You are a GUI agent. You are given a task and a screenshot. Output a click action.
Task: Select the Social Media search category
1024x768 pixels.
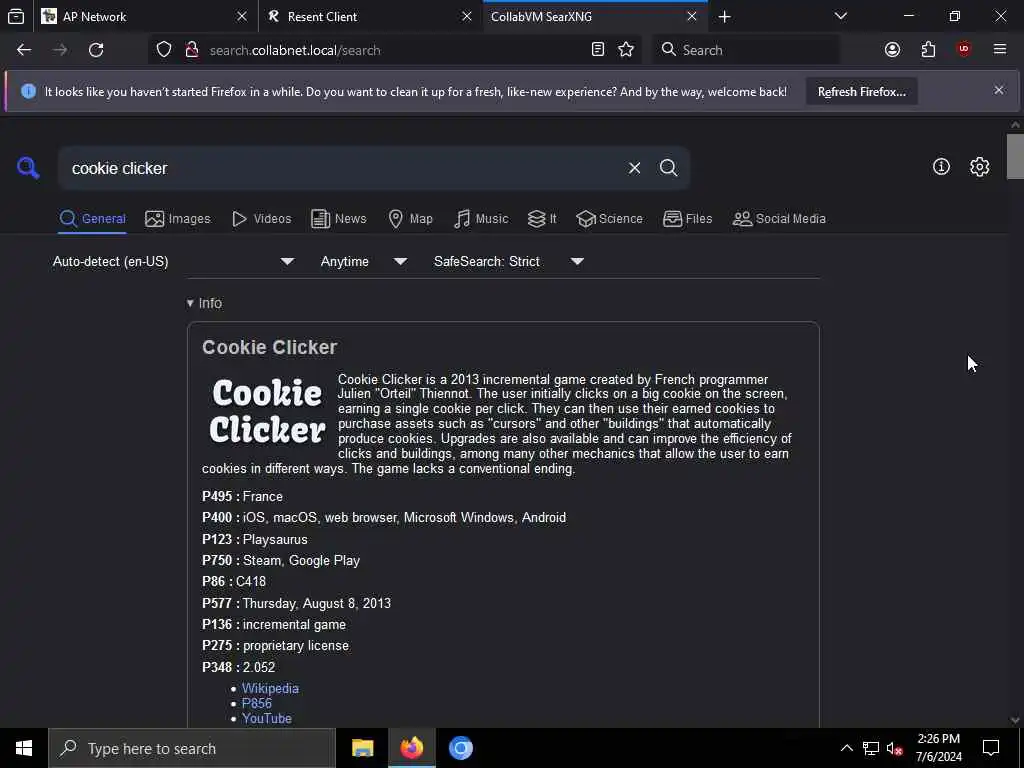click(779, 219)
